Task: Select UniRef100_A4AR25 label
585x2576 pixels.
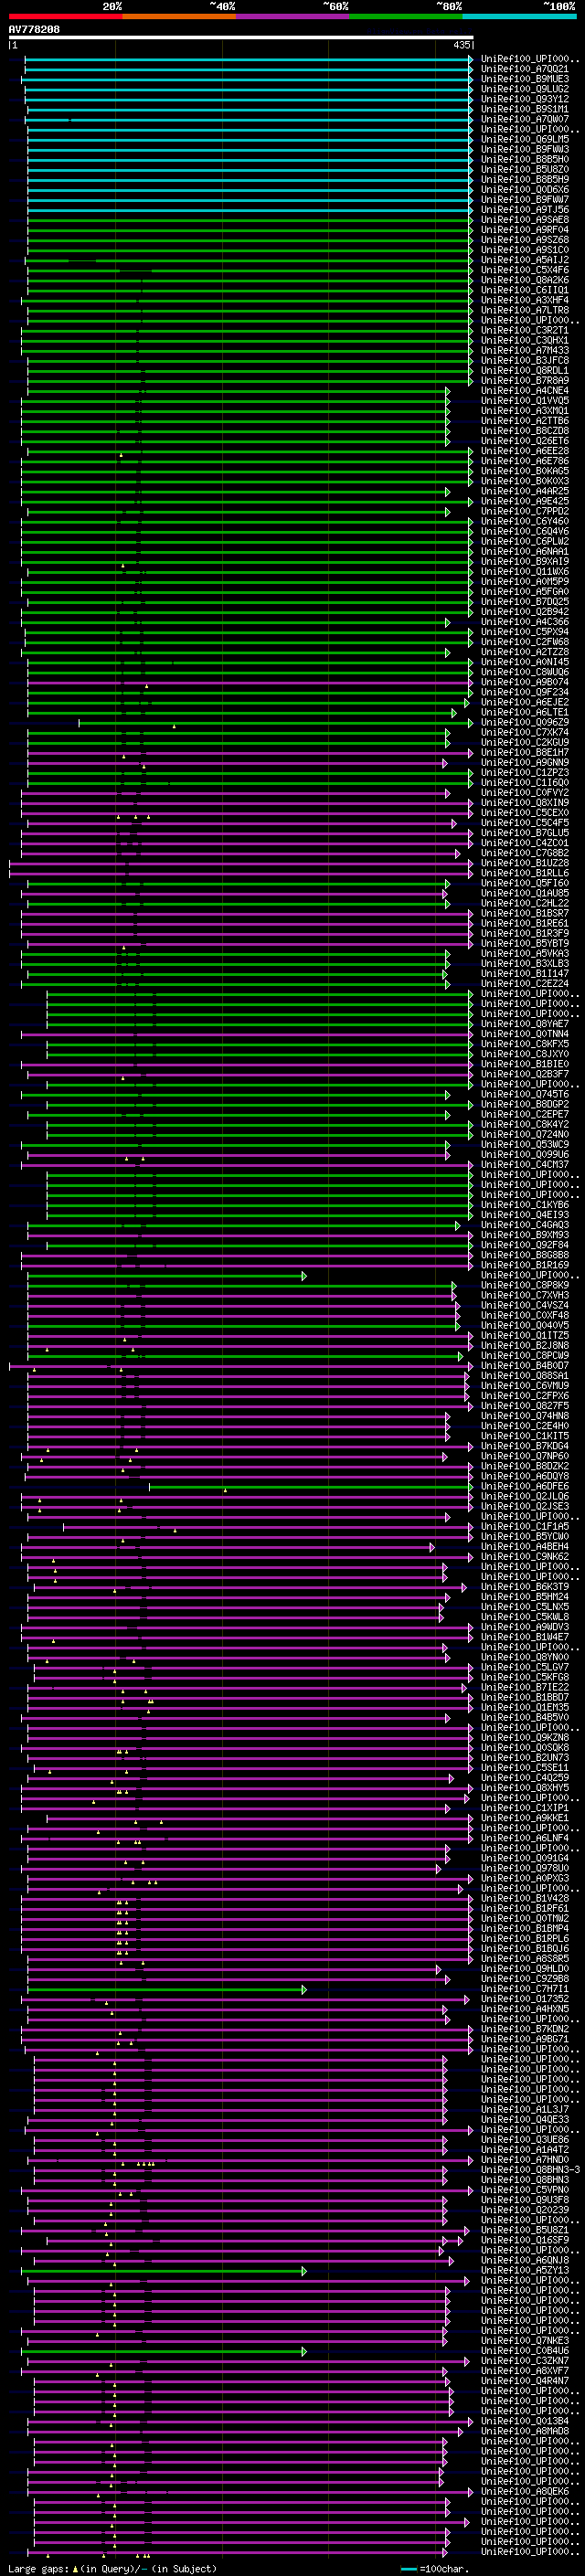Action: 525,491
